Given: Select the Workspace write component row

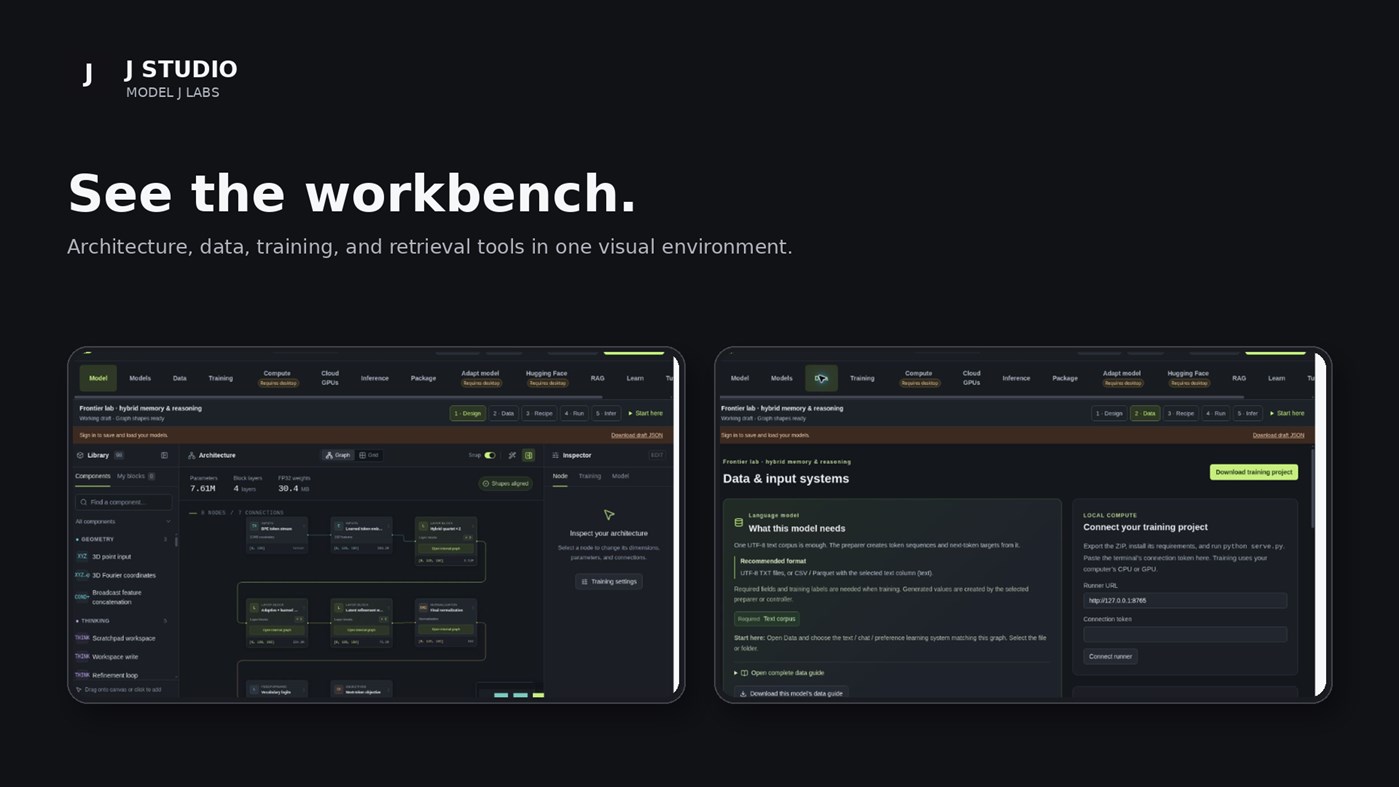Looking at the screenshot, I should point(122,657).
